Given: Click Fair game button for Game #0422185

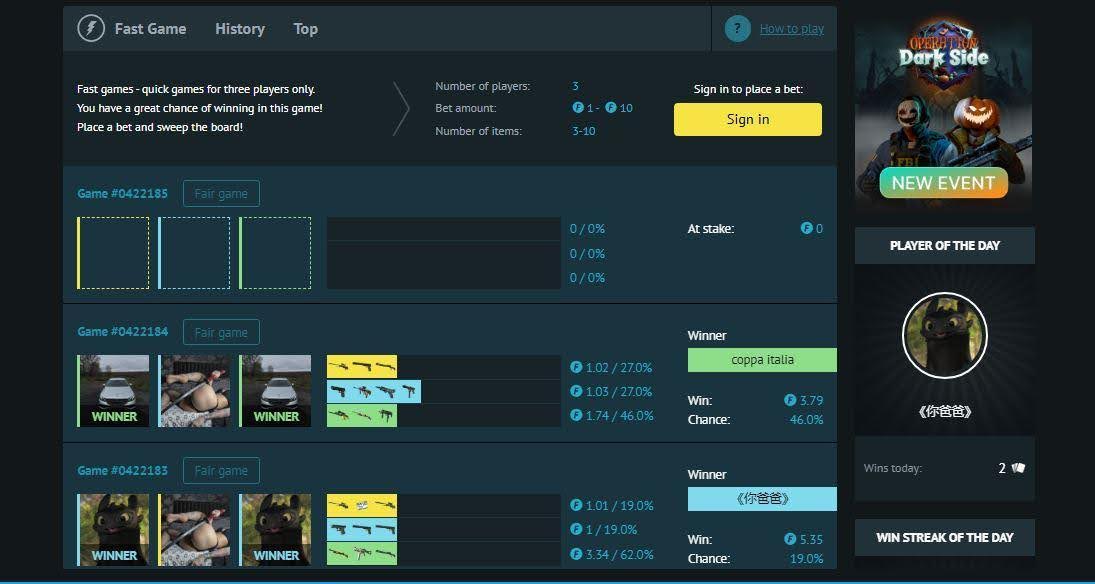Looking at the screenshot, I should (221, 194).
